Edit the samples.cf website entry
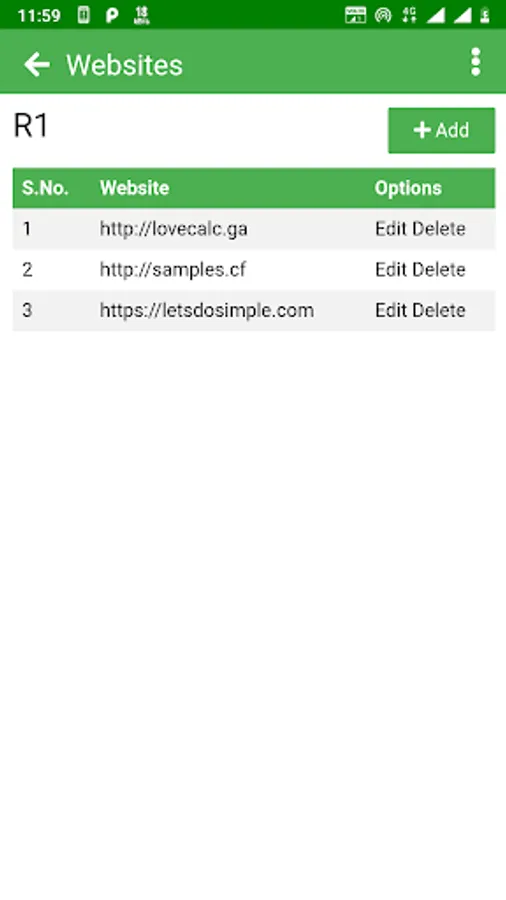This screenshot has width=506, height=900. pos(391,270)
